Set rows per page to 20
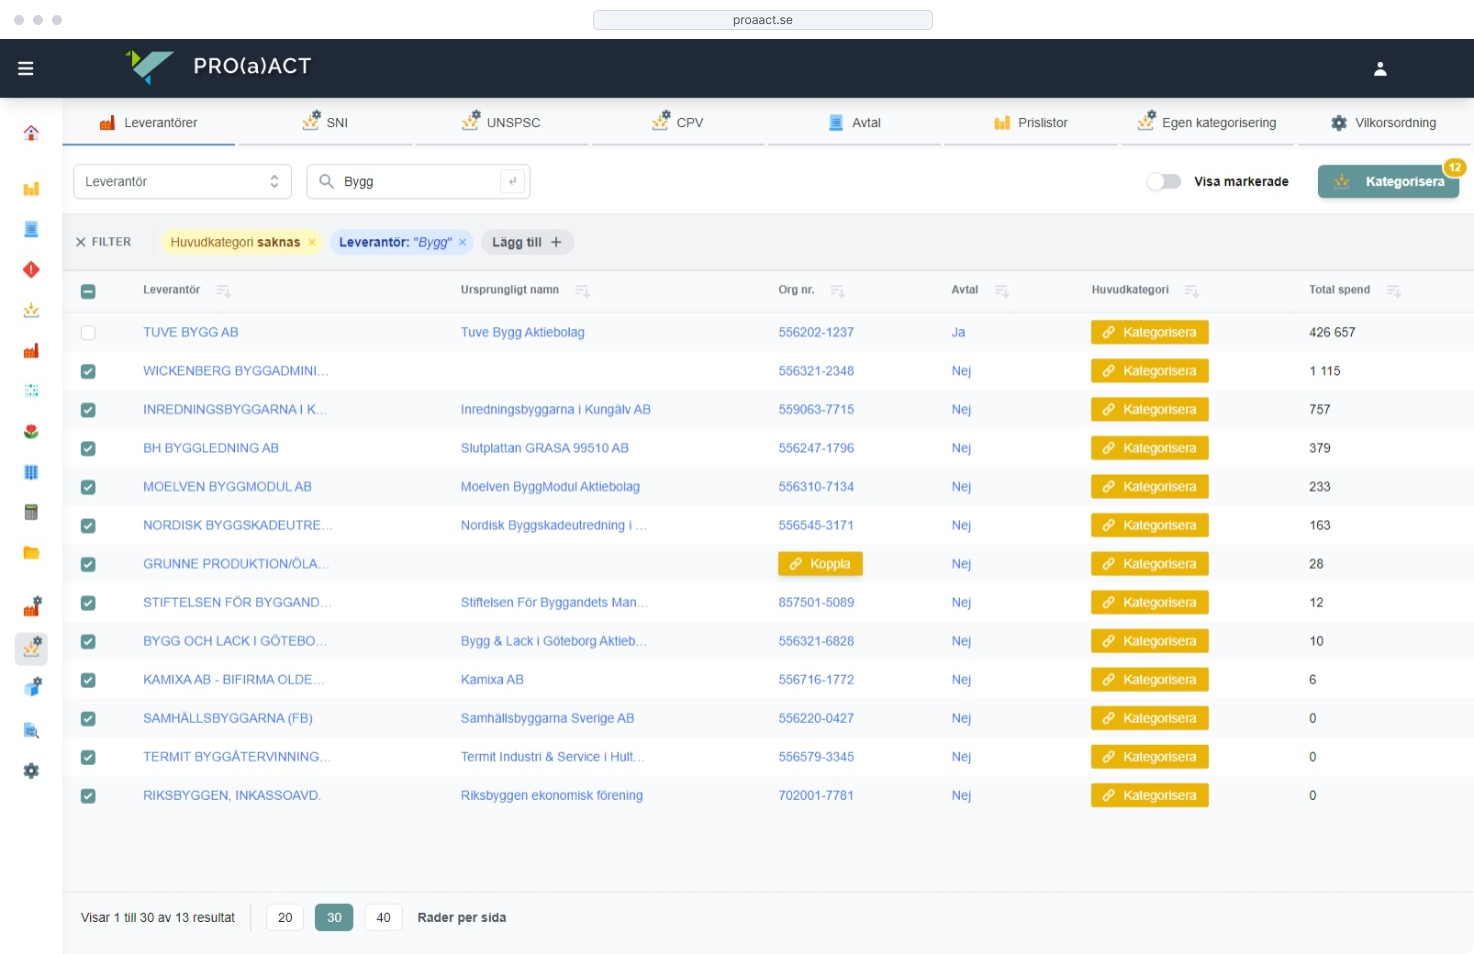 click(285, 917)
